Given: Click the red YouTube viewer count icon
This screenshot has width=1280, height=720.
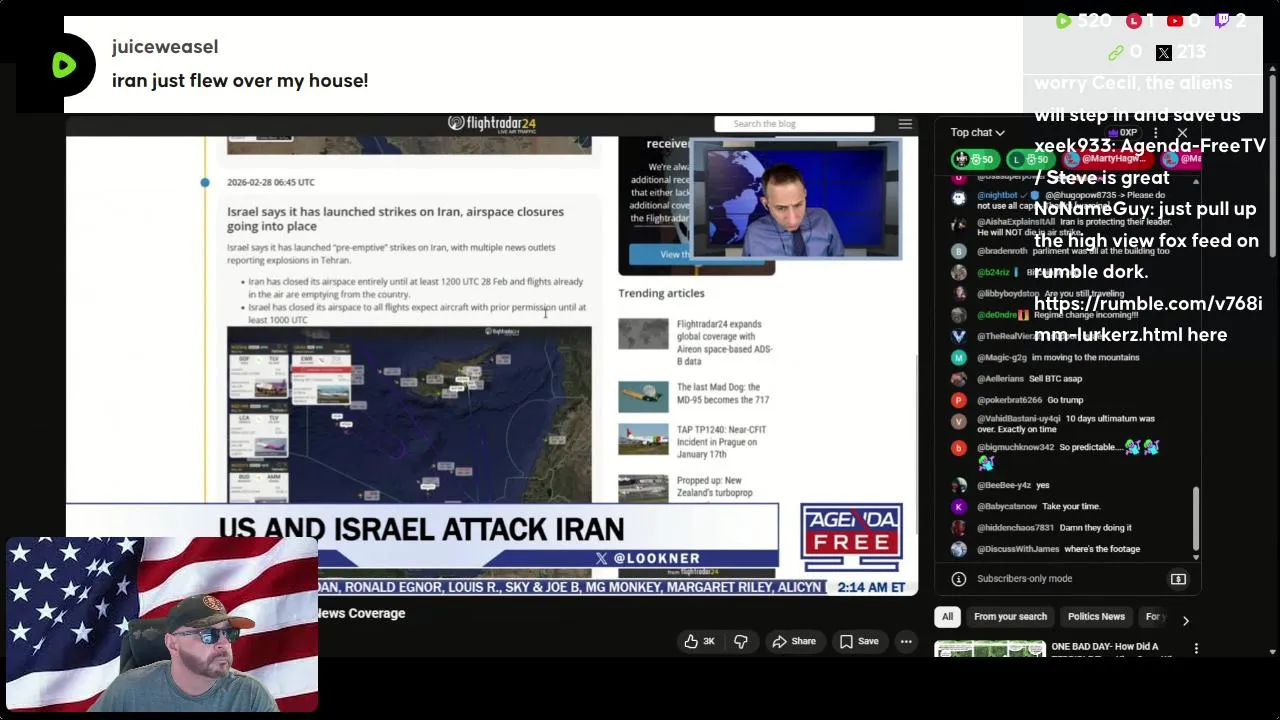Looking at the screenshot, I should (1175, 21).
